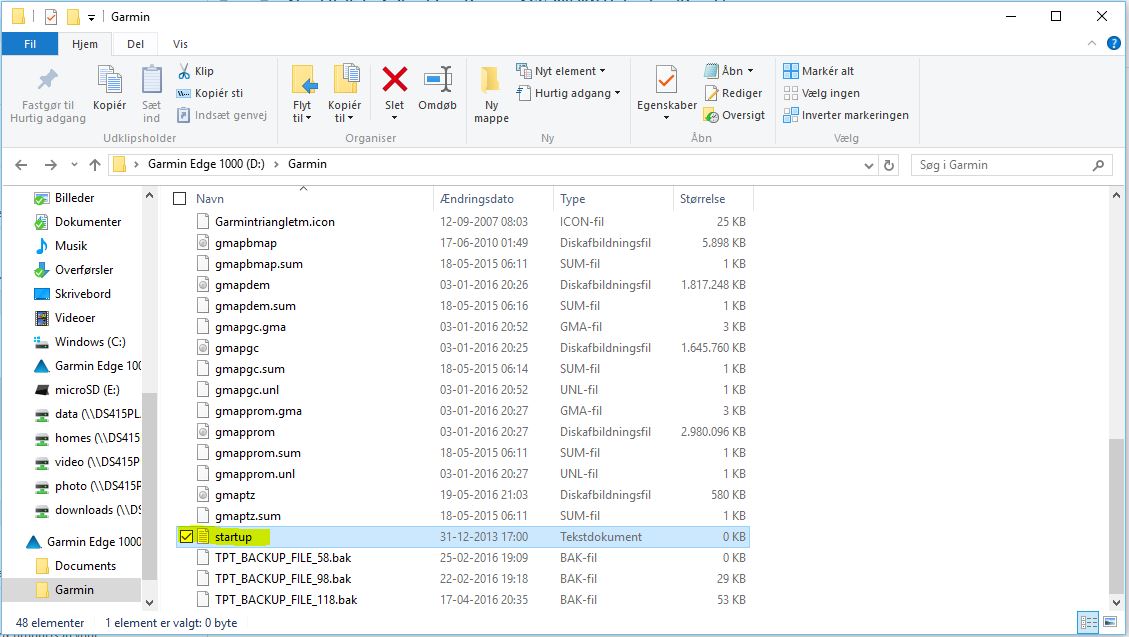Expand the chevron after Garmin Edge 1000 (D:) in path
Viewport: 1129px width, 637px height.
click(276, 164)
